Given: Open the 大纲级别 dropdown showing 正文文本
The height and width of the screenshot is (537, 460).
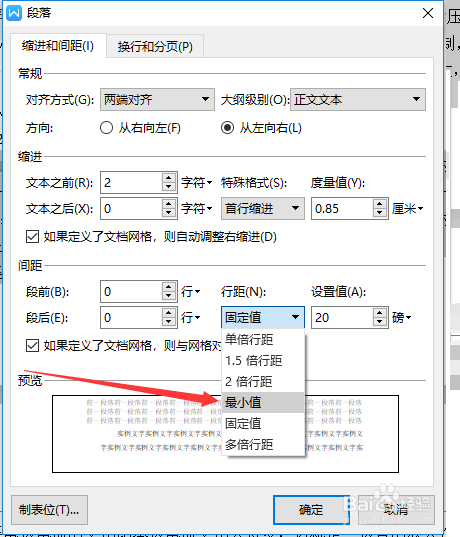Looking at the screenshot, I should click(x=358, y=100).
